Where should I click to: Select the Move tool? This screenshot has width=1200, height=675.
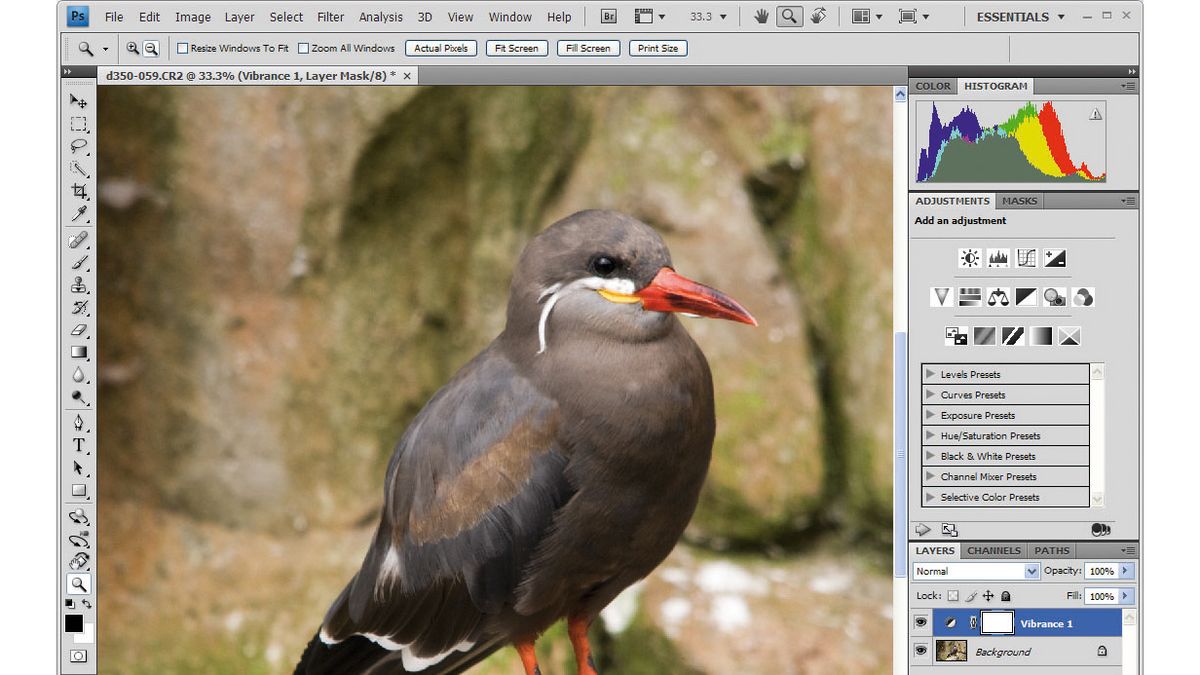[x=79, y=100]
